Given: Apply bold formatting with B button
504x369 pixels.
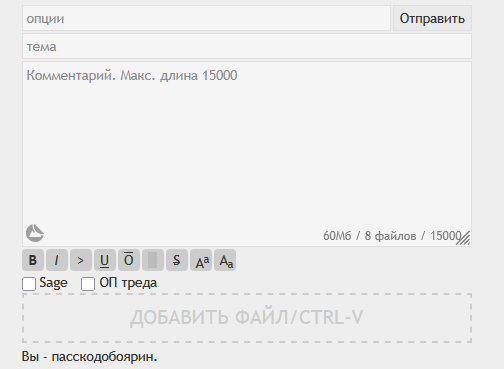Looking at the screenshot, I should tap(33, 260).
